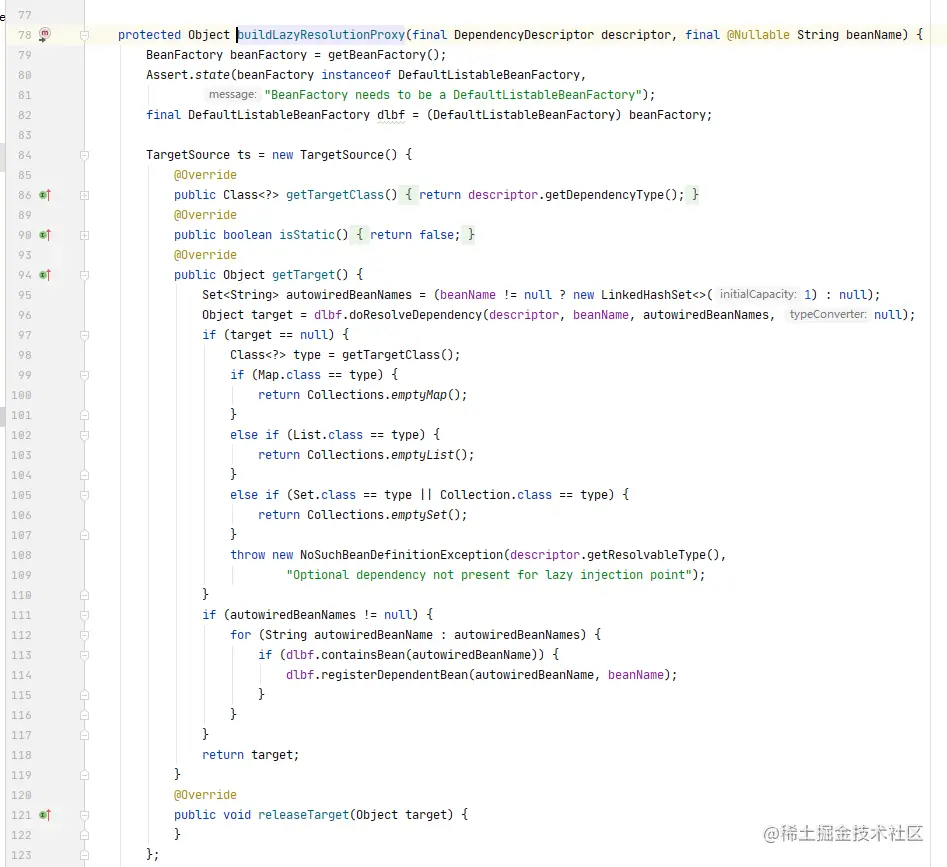Click line number 101 in the gutter
Viewport: 947px width, 867px height.
(x=21, y=415)
